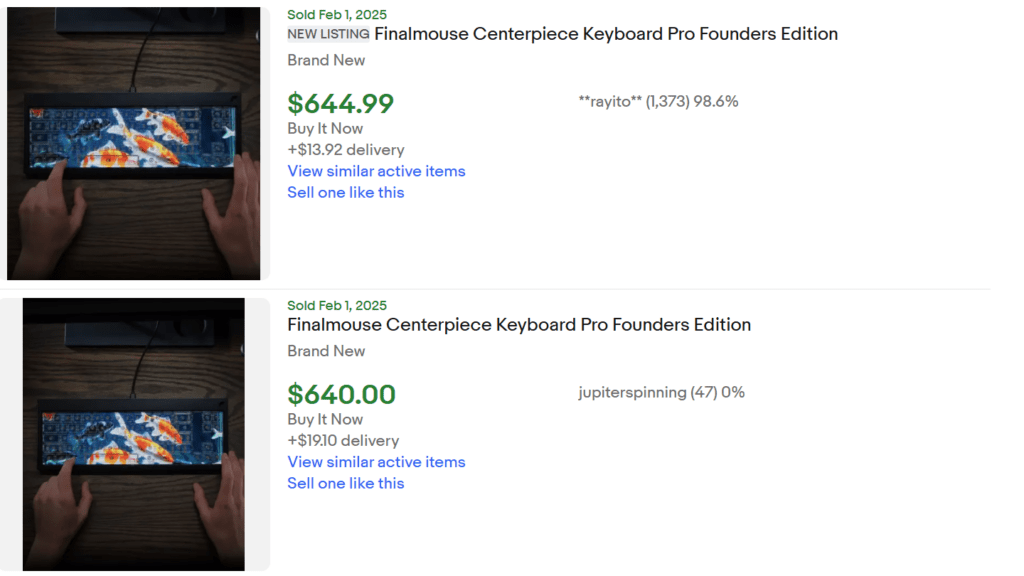Select 'Sell one like this' for the top listing
The width and height of the screenshot is (1024, 576).
[x=345, y=192]
